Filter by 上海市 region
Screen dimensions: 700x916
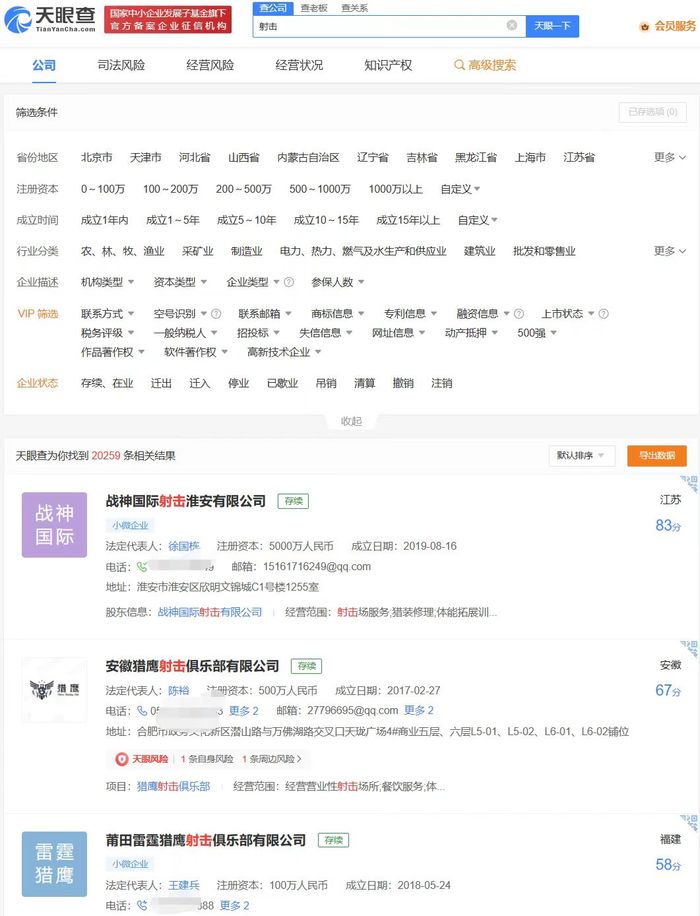coord(530,157)
